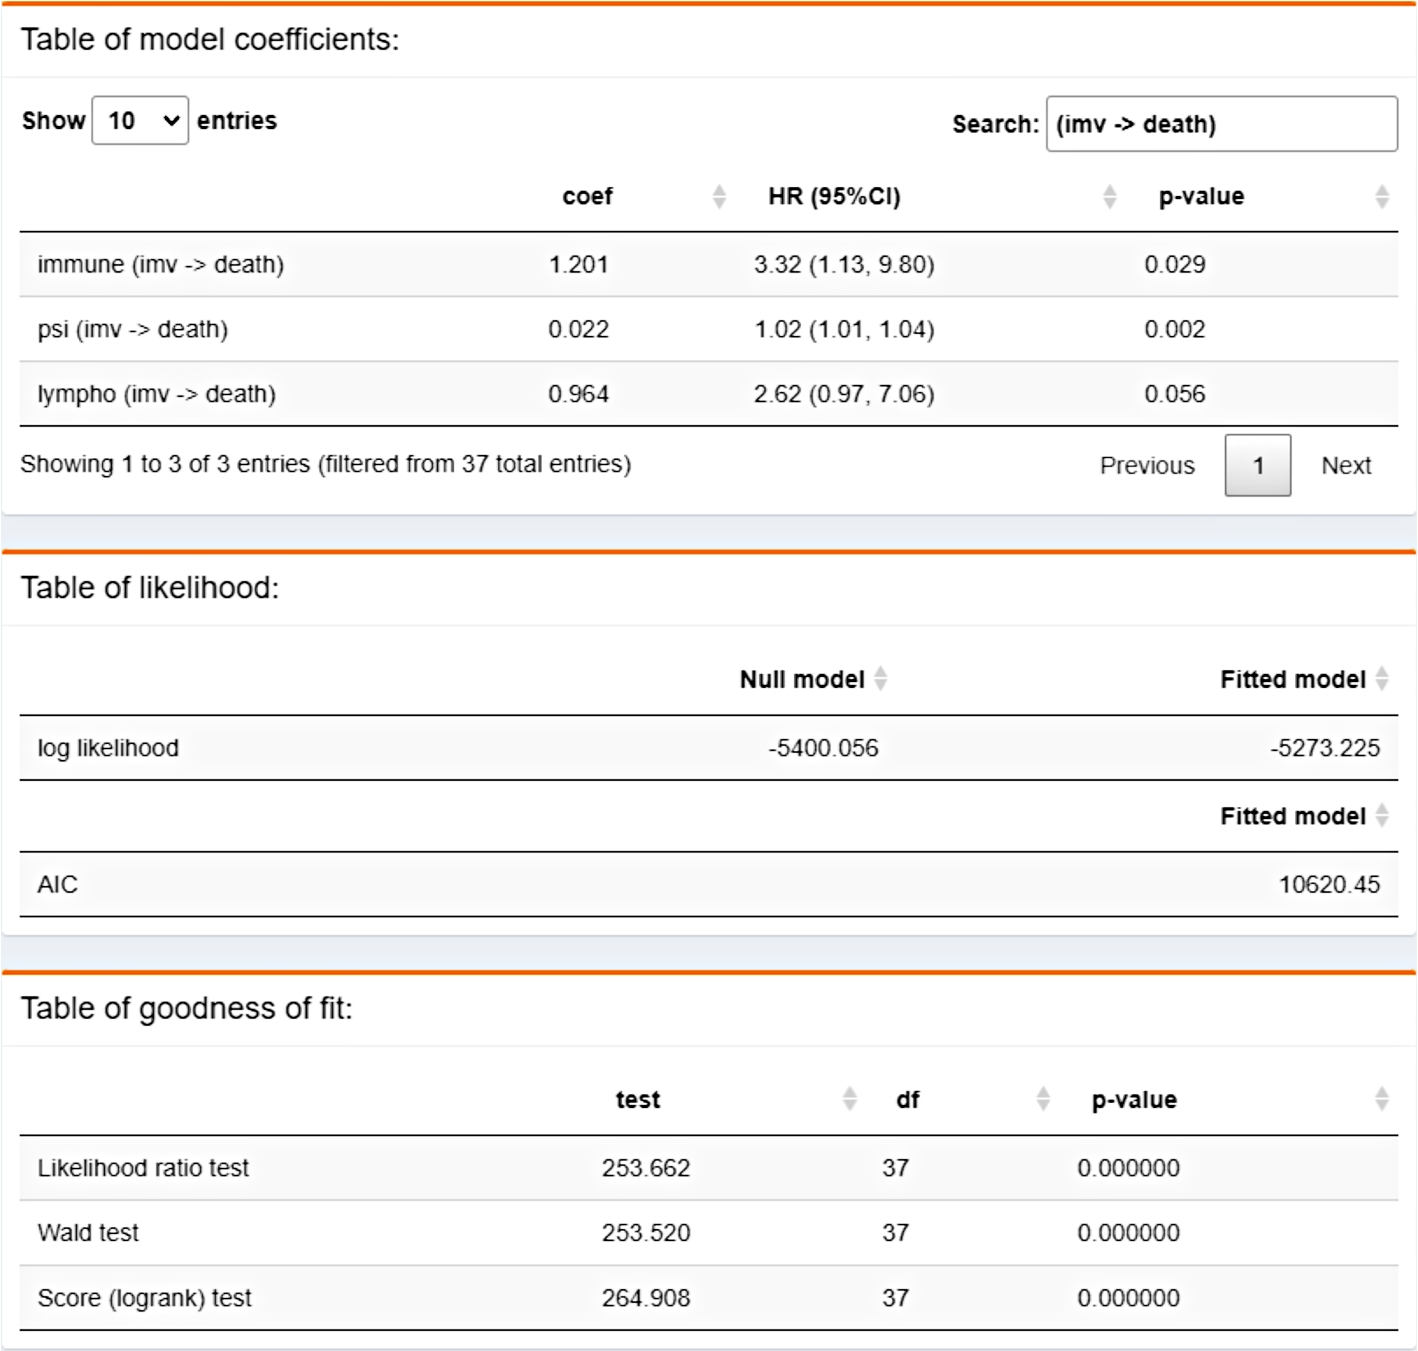Sort likelihood table by Null model arrows
The height and width of the screenshot is (1351, 1418).
(881, 679)
